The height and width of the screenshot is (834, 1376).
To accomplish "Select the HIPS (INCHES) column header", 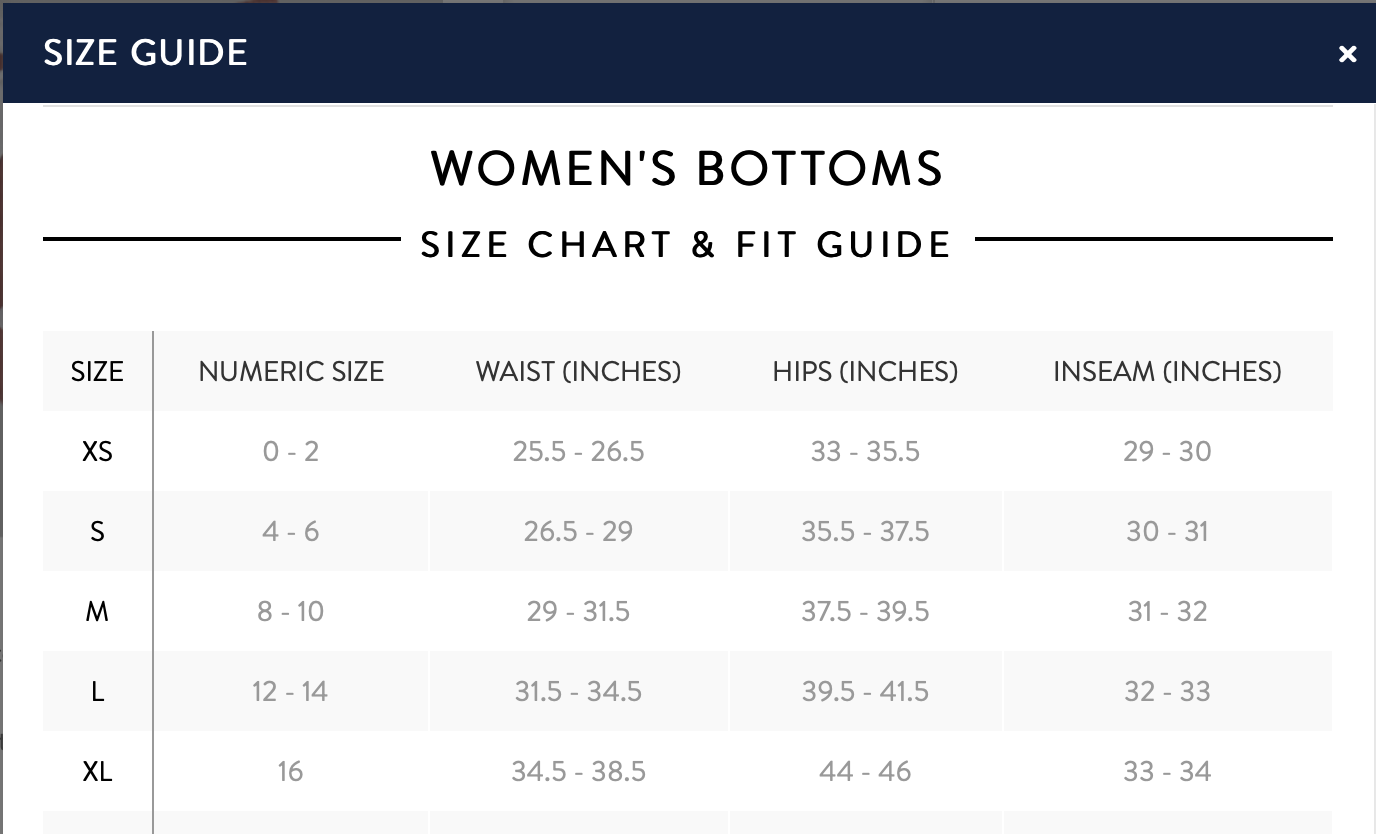I will coord(865,372).
